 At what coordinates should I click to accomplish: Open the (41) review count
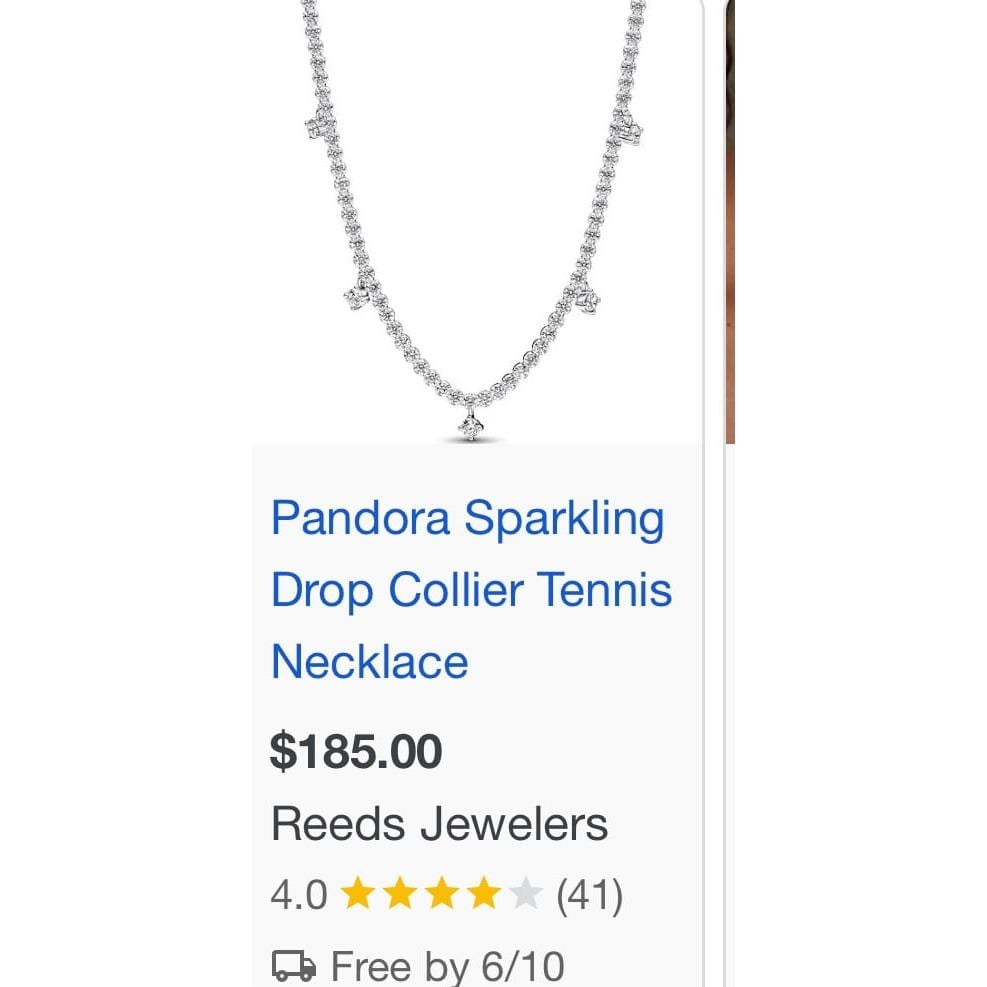click(590, 894)
